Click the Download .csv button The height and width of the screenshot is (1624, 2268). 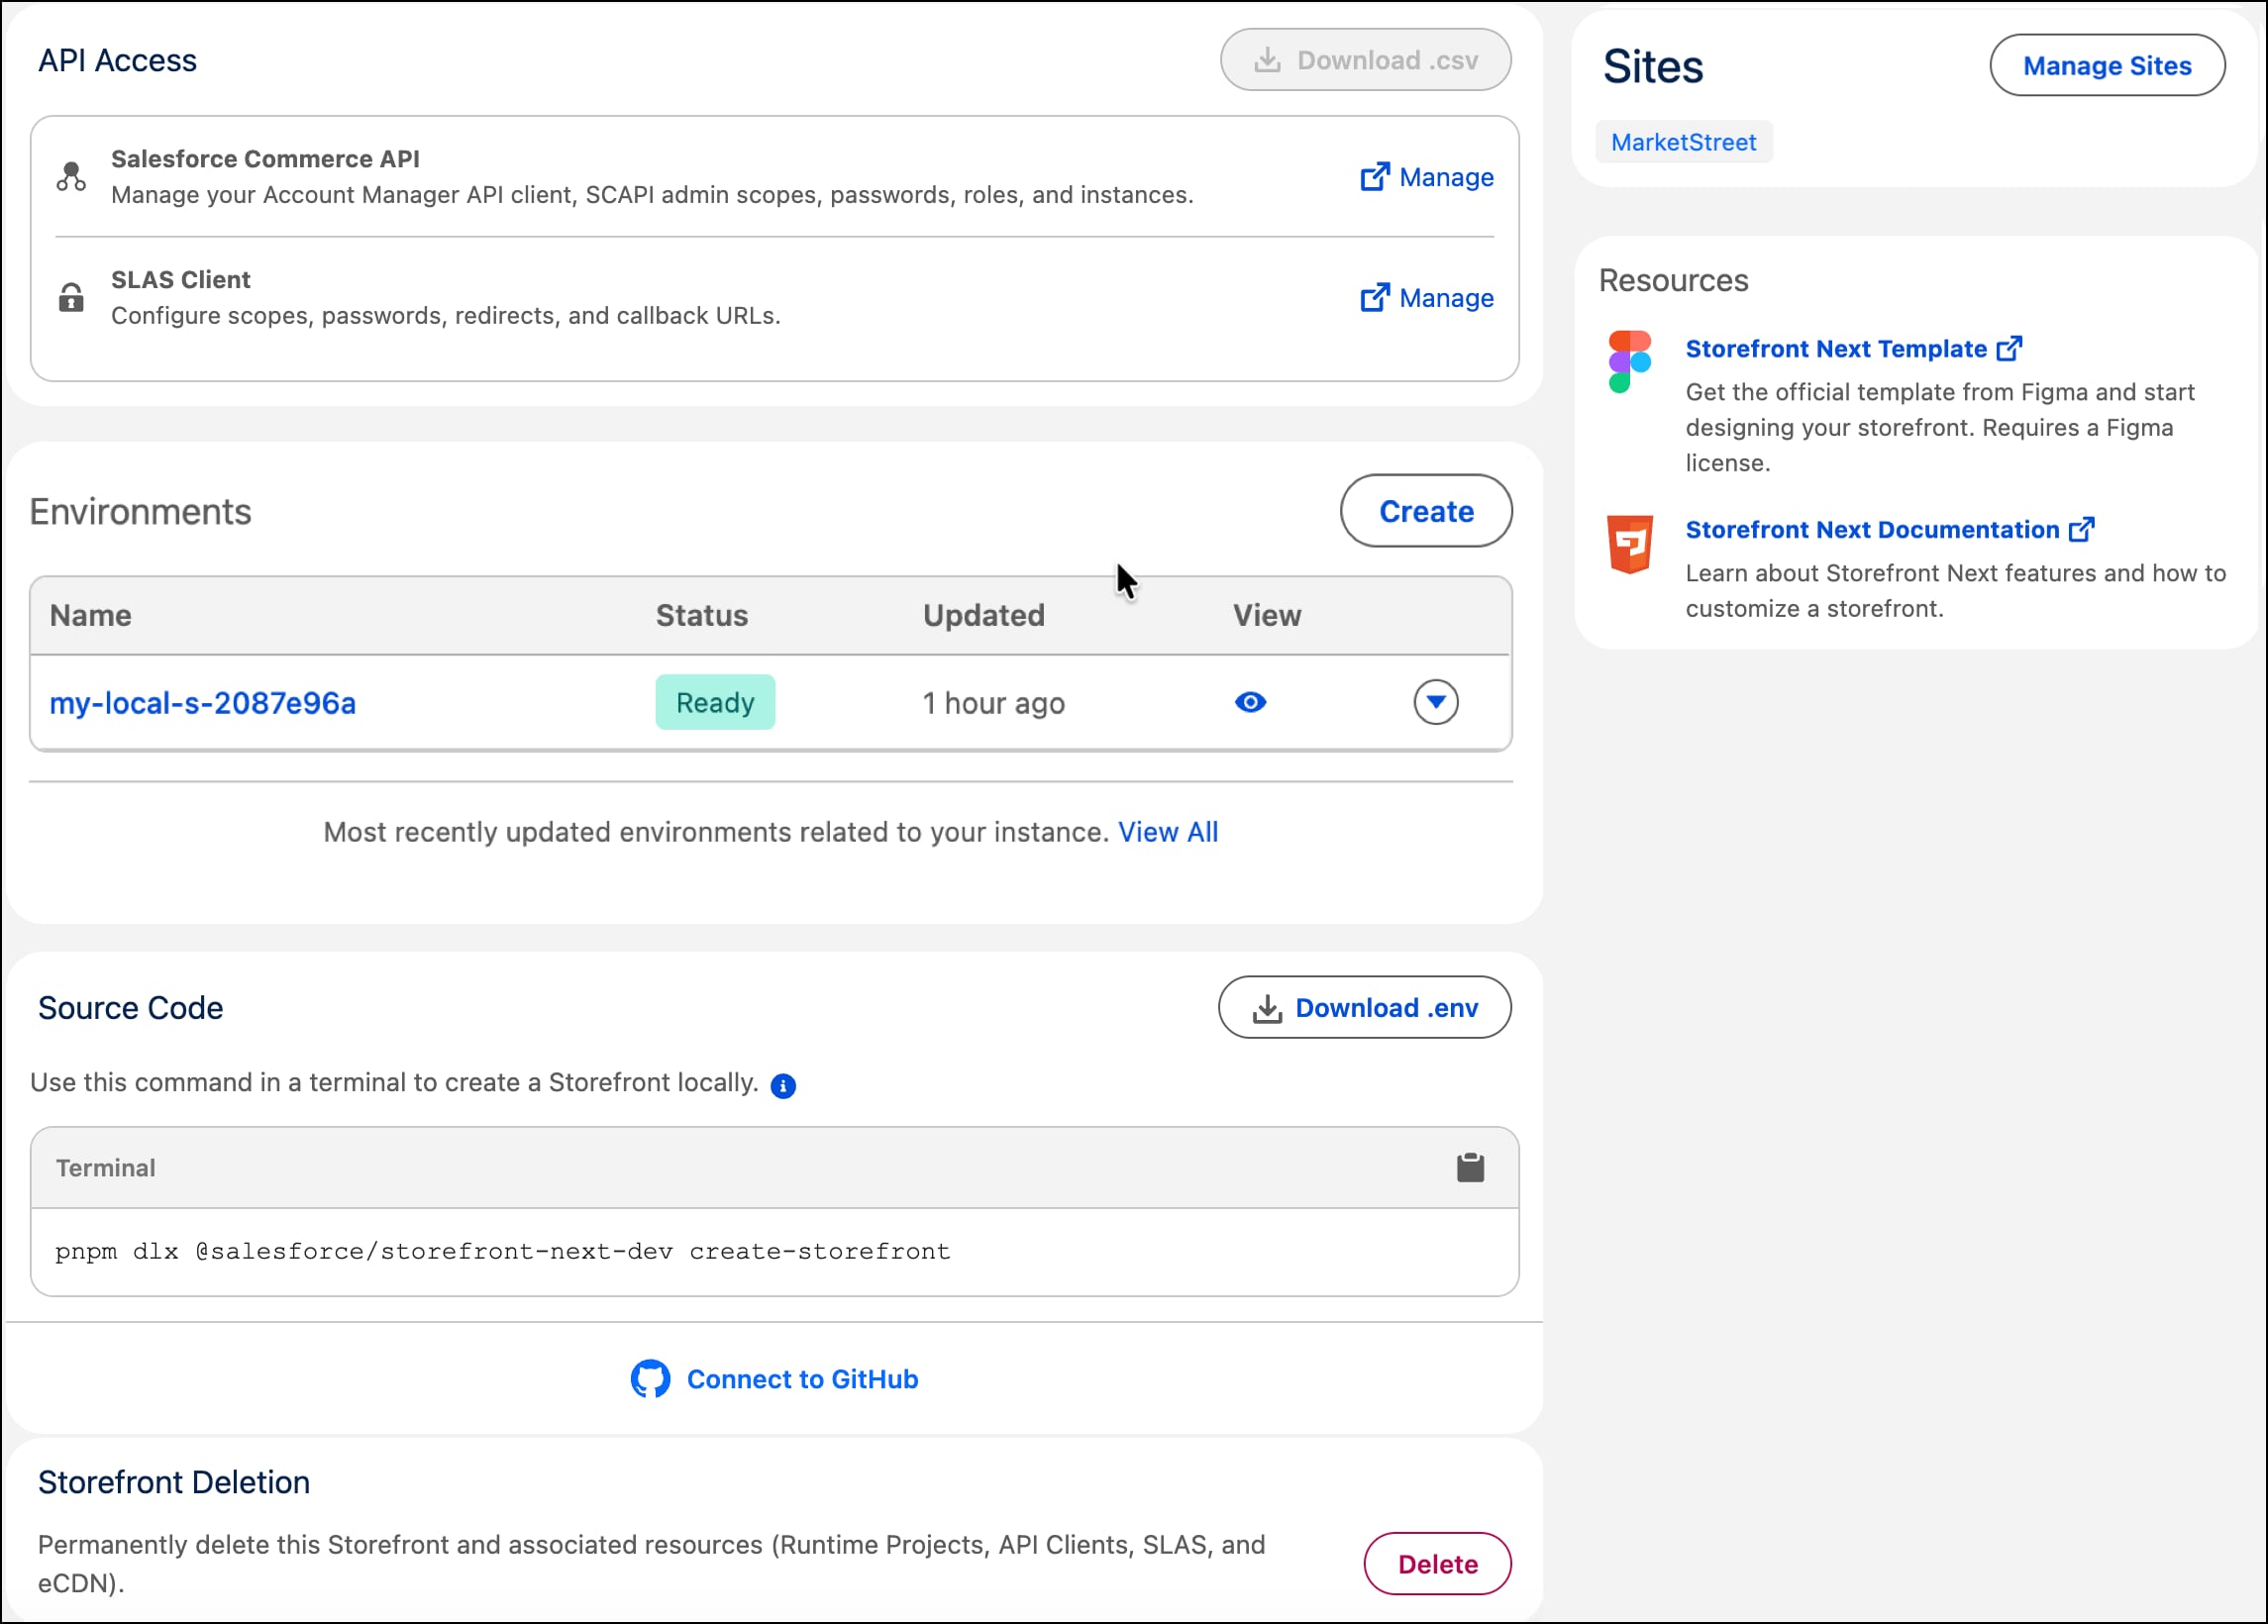coord(1365,60)
